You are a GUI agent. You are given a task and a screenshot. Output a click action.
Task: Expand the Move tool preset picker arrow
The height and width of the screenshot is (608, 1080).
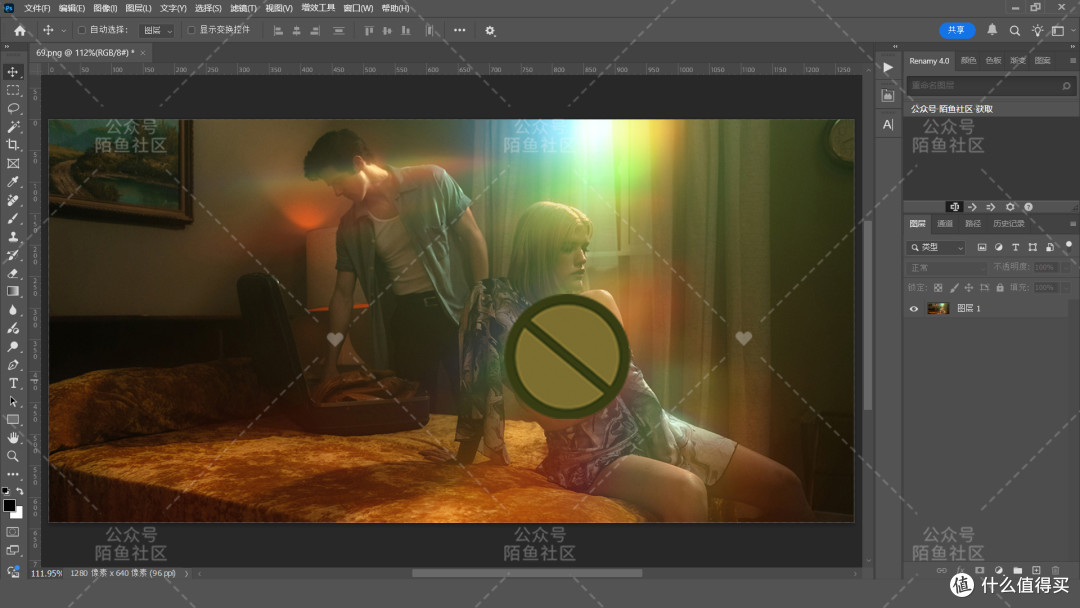pyautogui.click(x=63, y=30)
